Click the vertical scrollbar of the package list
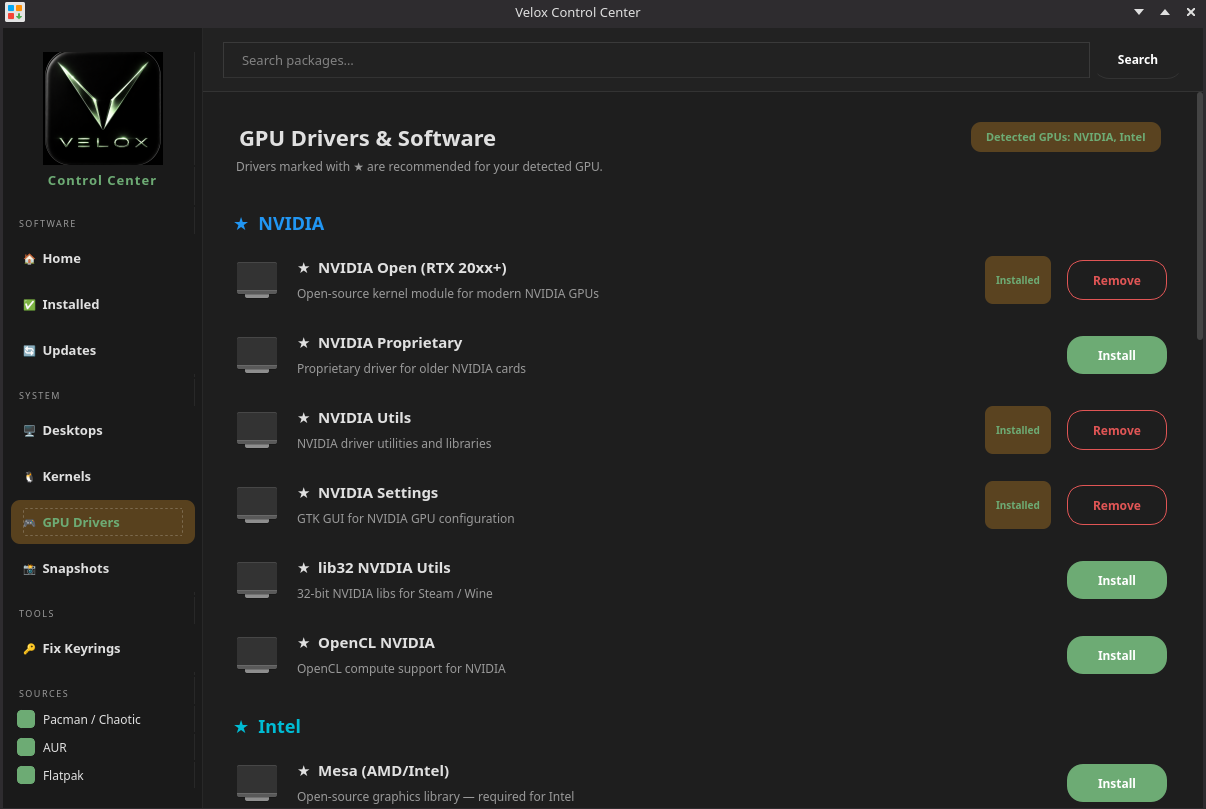Screen dimensions: 1206x809 tap(1200, 215)
